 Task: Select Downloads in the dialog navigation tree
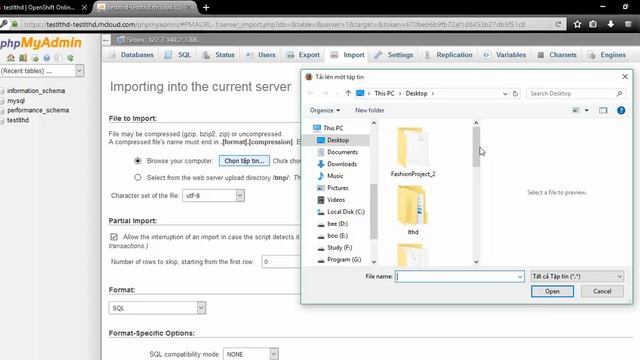[342, 164]
